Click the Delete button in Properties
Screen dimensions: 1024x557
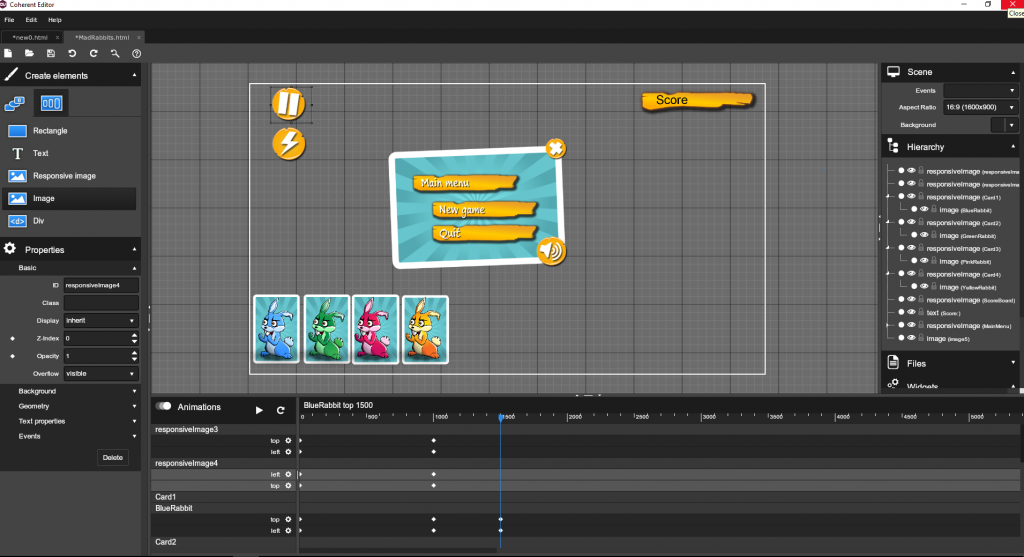(x=113, y=457)
